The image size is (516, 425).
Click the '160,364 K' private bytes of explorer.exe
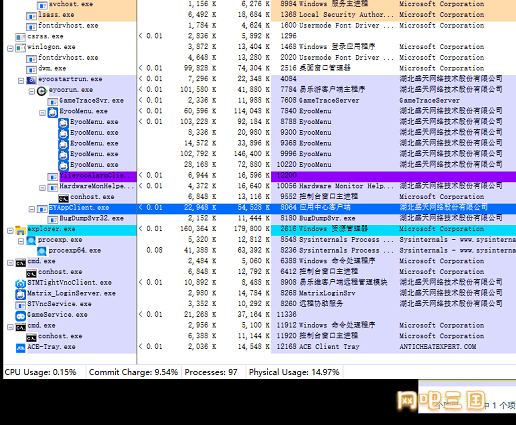pos(198,229)
